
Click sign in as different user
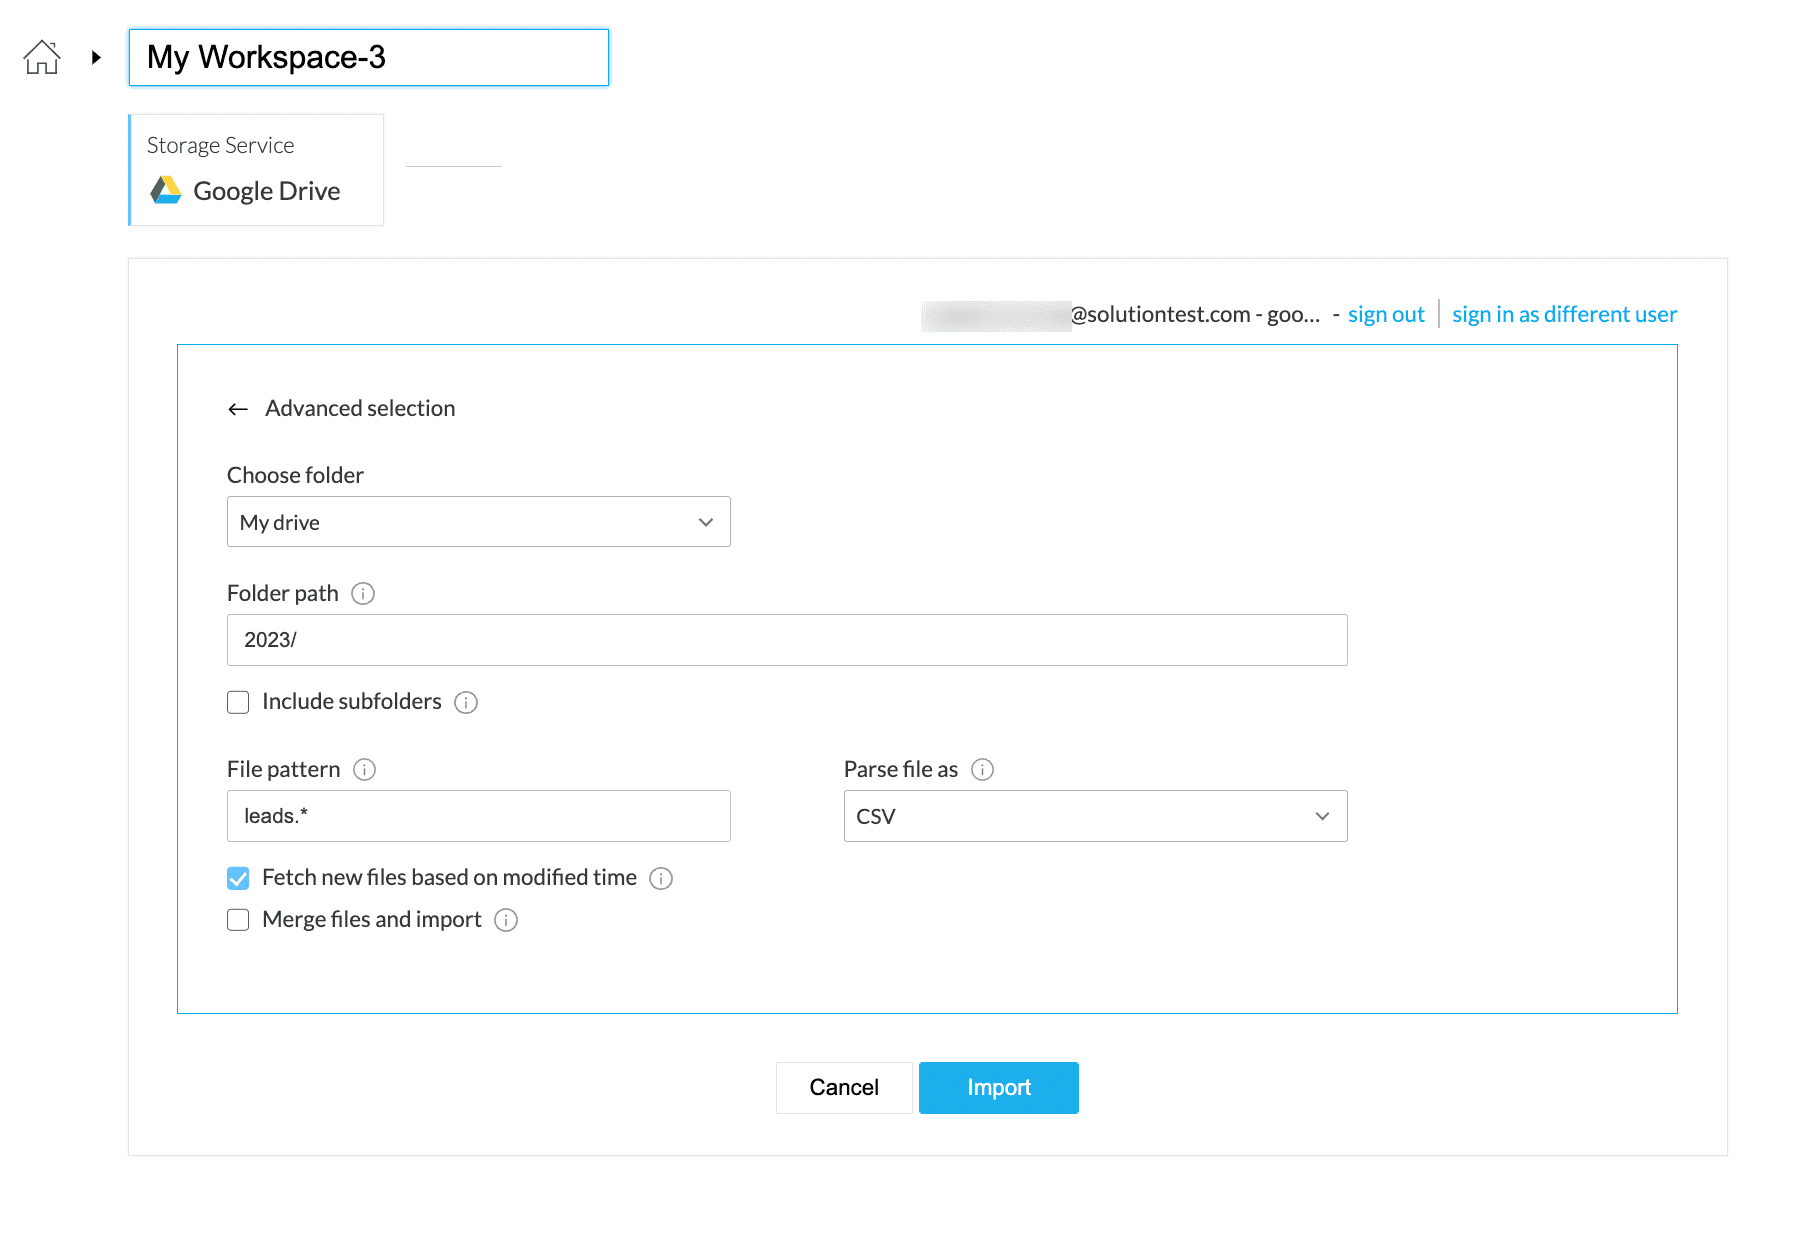[1564, 315]
